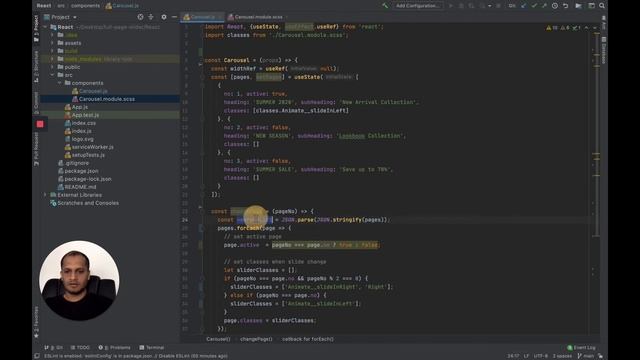Open Git history clock icon
Image resolution: width=640 pixels, height=360 pixels.
(x=555, y=6)
